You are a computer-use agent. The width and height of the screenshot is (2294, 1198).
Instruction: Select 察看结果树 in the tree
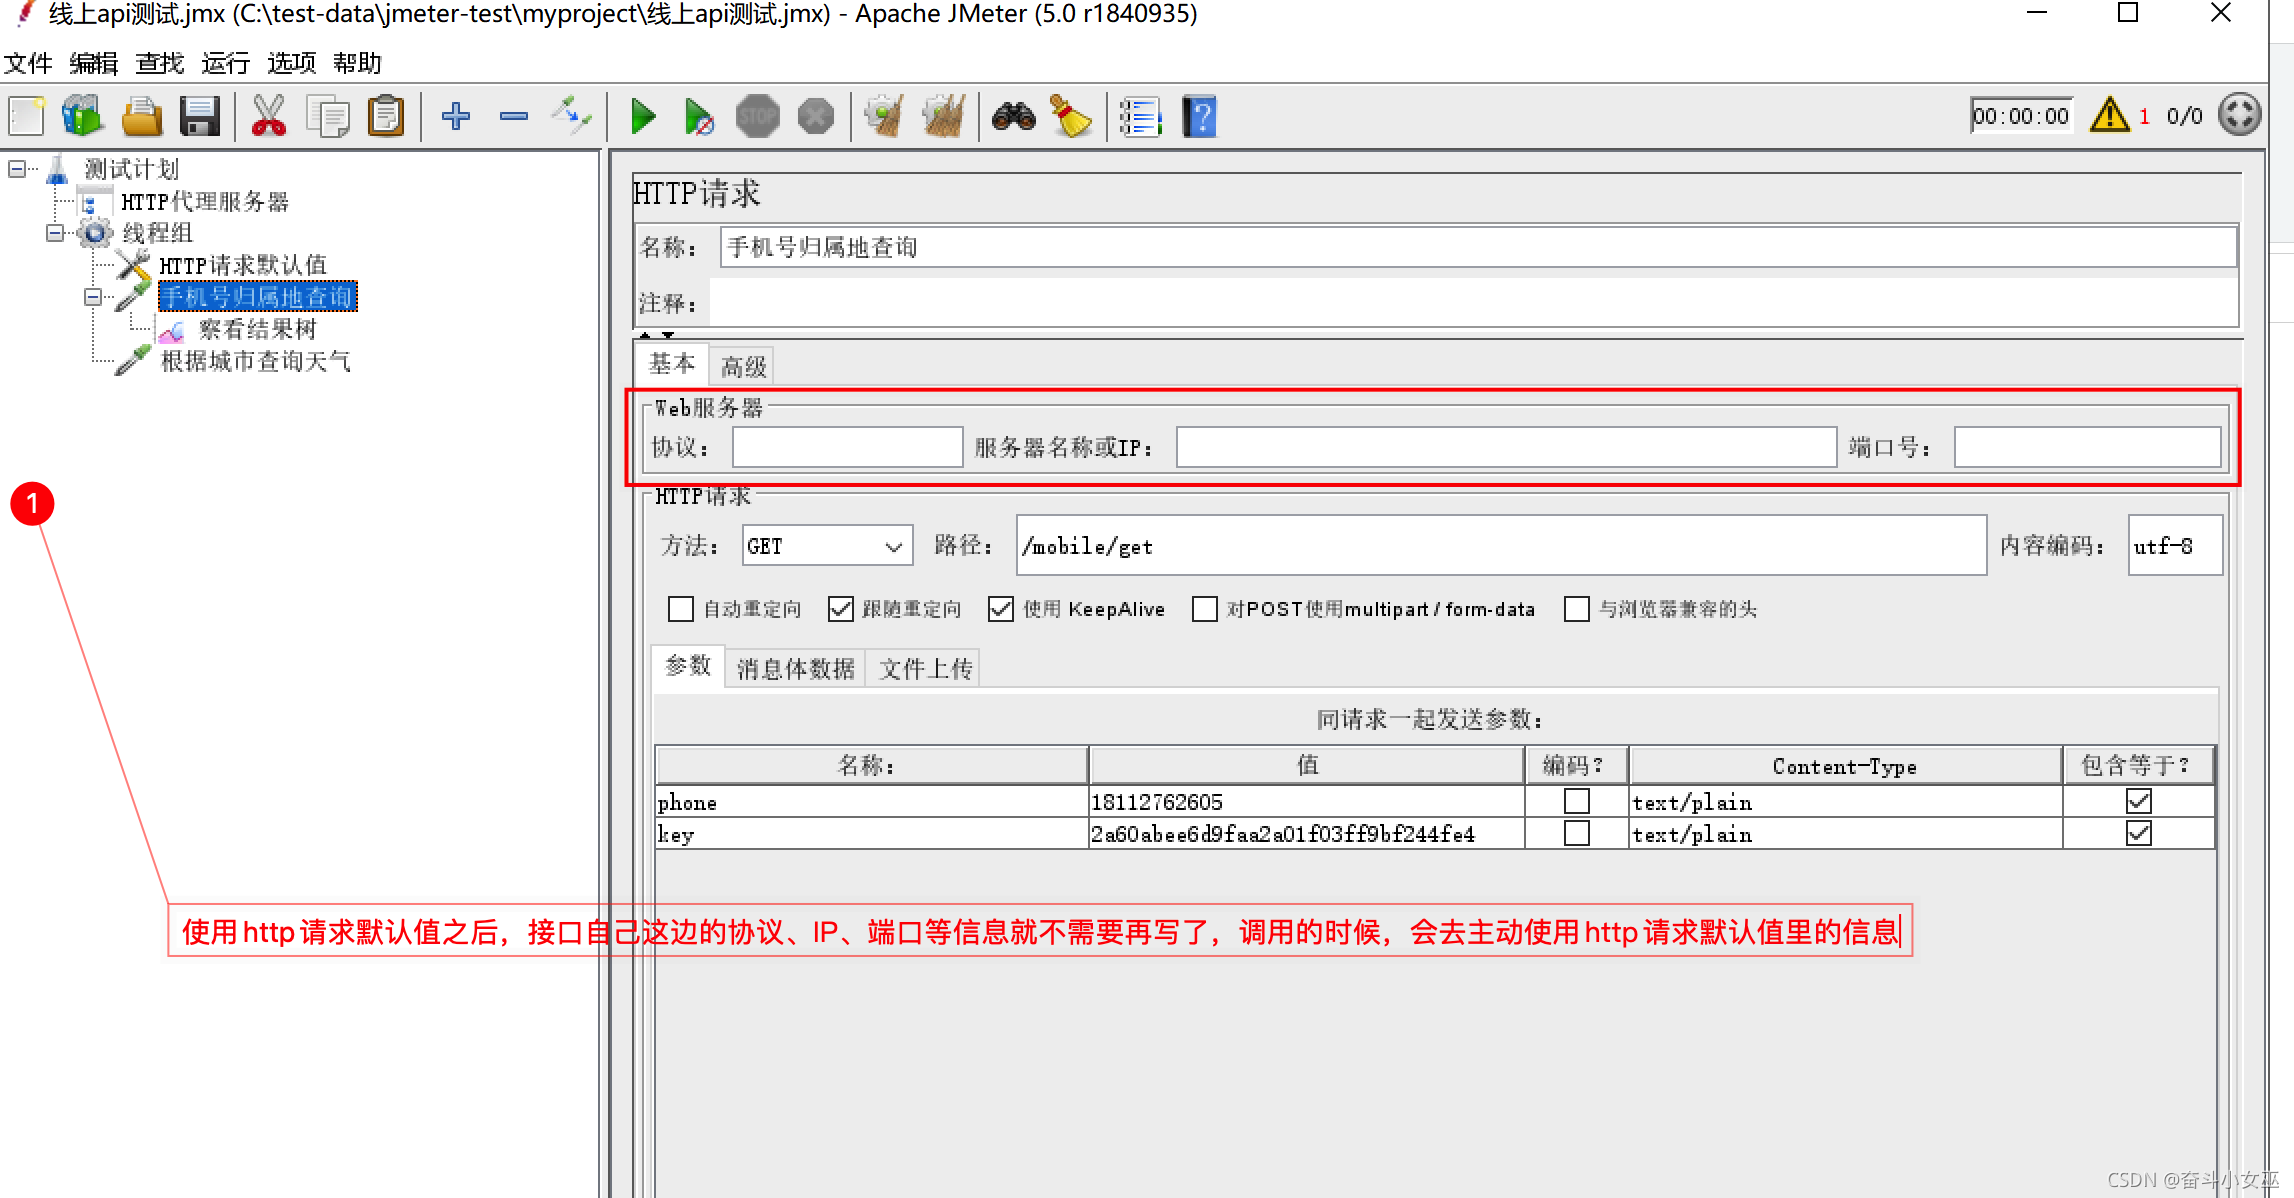click(257, 329)
